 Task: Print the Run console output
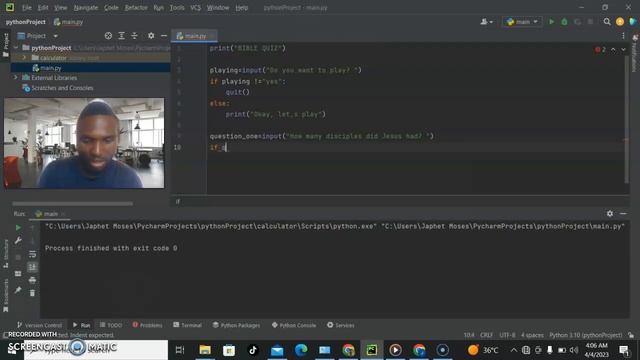[32, 280]
